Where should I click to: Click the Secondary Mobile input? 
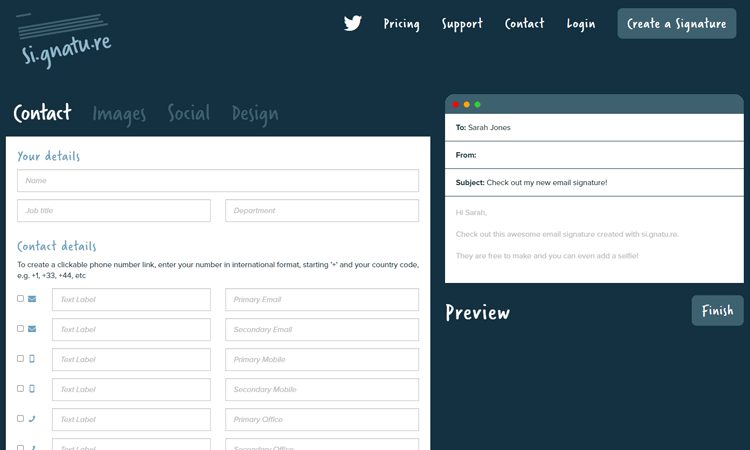[322, 390]
